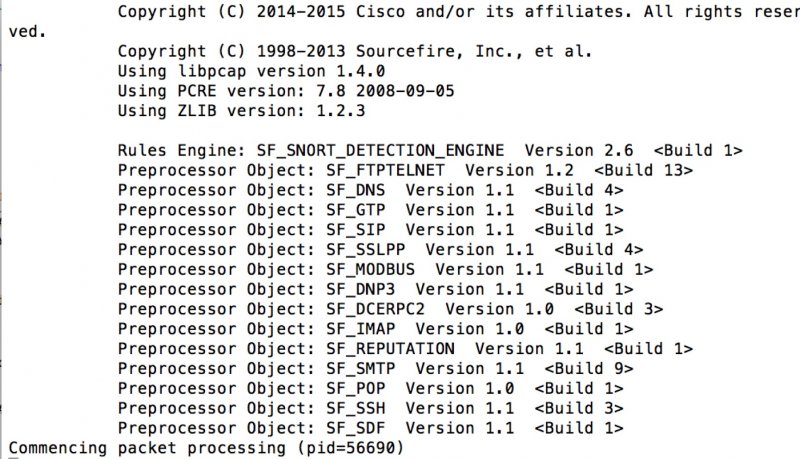Screen dimensions: 800x459
Task: Click the SF_POP preprocessor entry
Action: (x=370, y=390)
